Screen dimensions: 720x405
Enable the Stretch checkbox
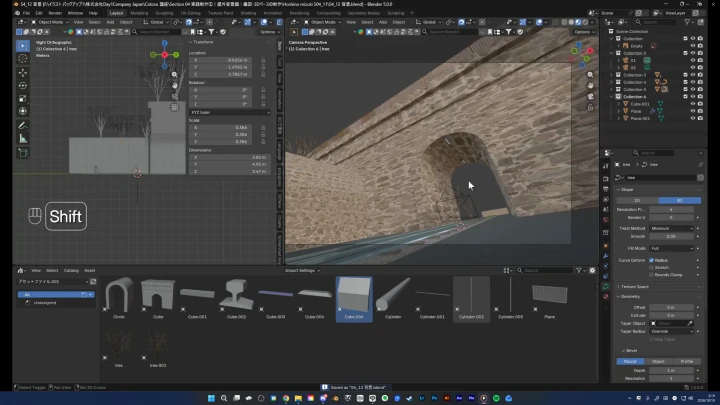[x=652, y=268]
